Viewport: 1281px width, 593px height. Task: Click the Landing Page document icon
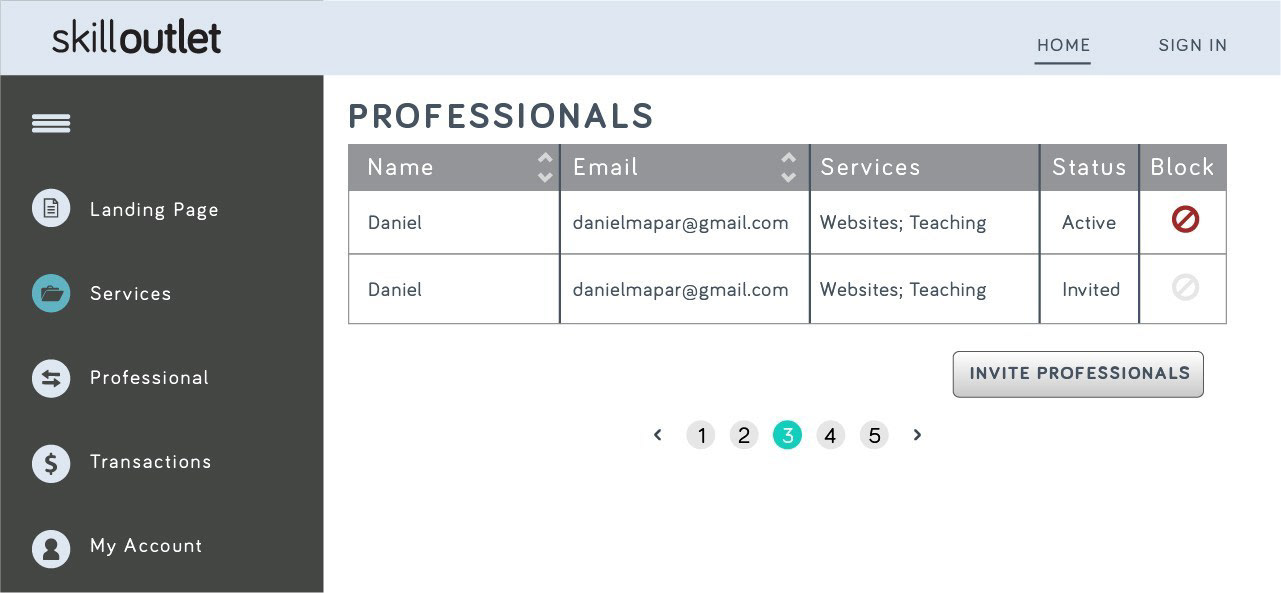click(51, 209)
